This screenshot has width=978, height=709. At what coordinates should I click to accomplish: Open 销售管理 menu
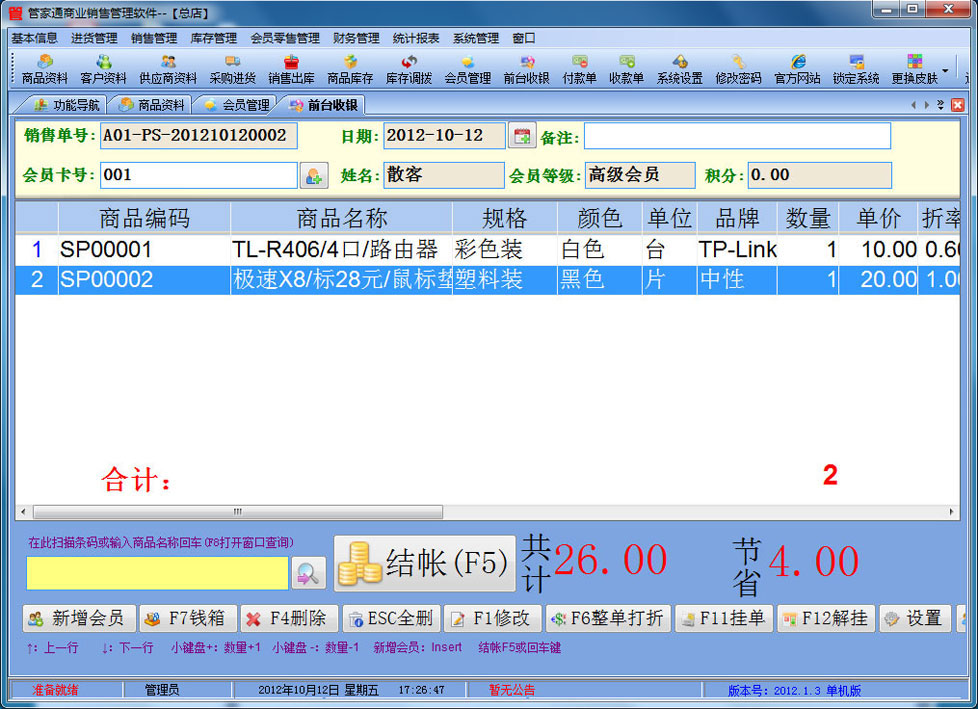point(154,38)
